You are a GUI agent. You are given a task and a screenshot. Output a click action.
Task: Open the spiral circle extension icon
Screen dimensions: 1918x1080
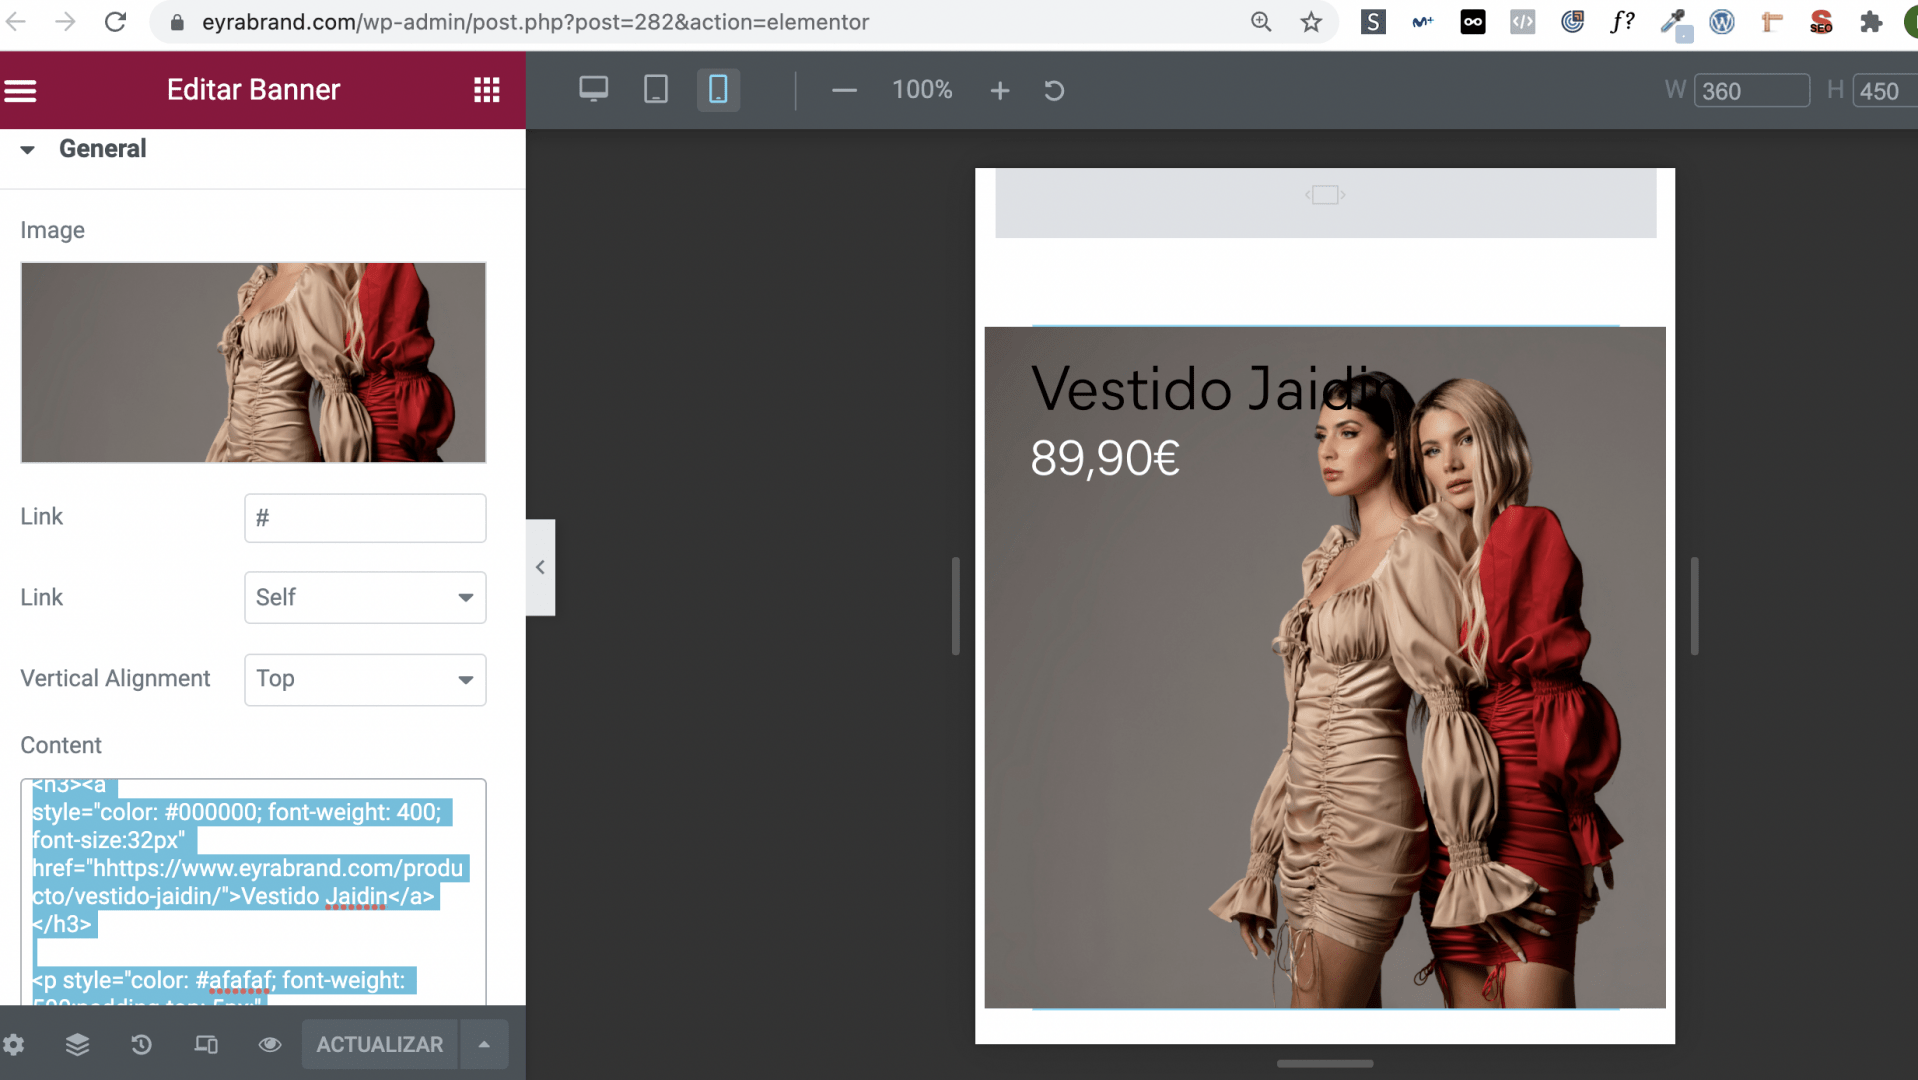[1572, 22]
